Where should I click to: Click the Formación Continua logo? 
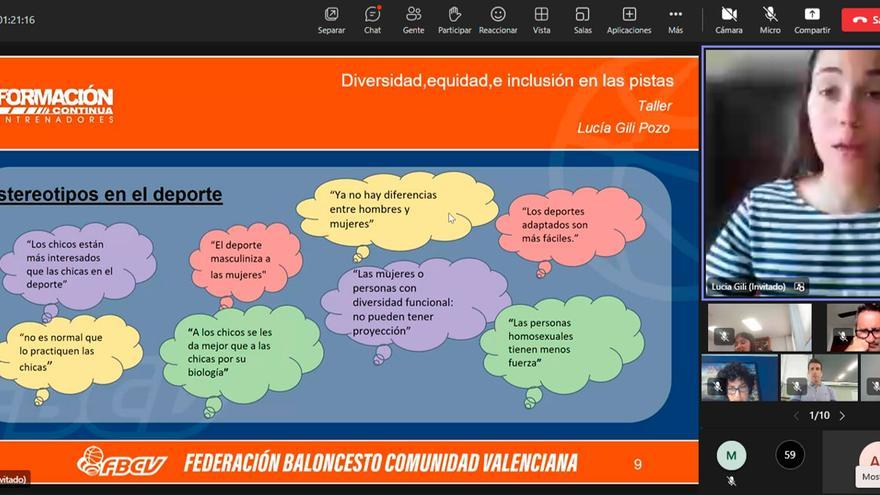click(x=56, y=106)
